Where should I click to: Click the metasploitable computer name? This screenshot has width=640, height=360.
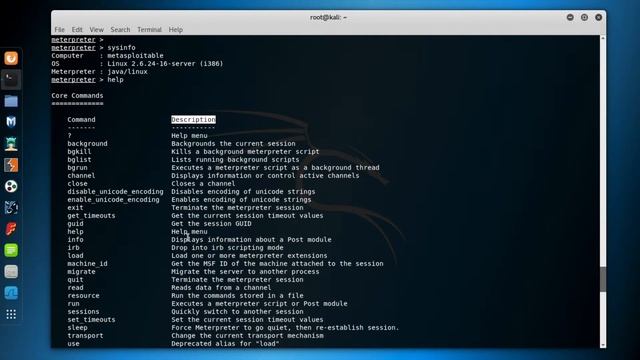[x=135, y=56]
